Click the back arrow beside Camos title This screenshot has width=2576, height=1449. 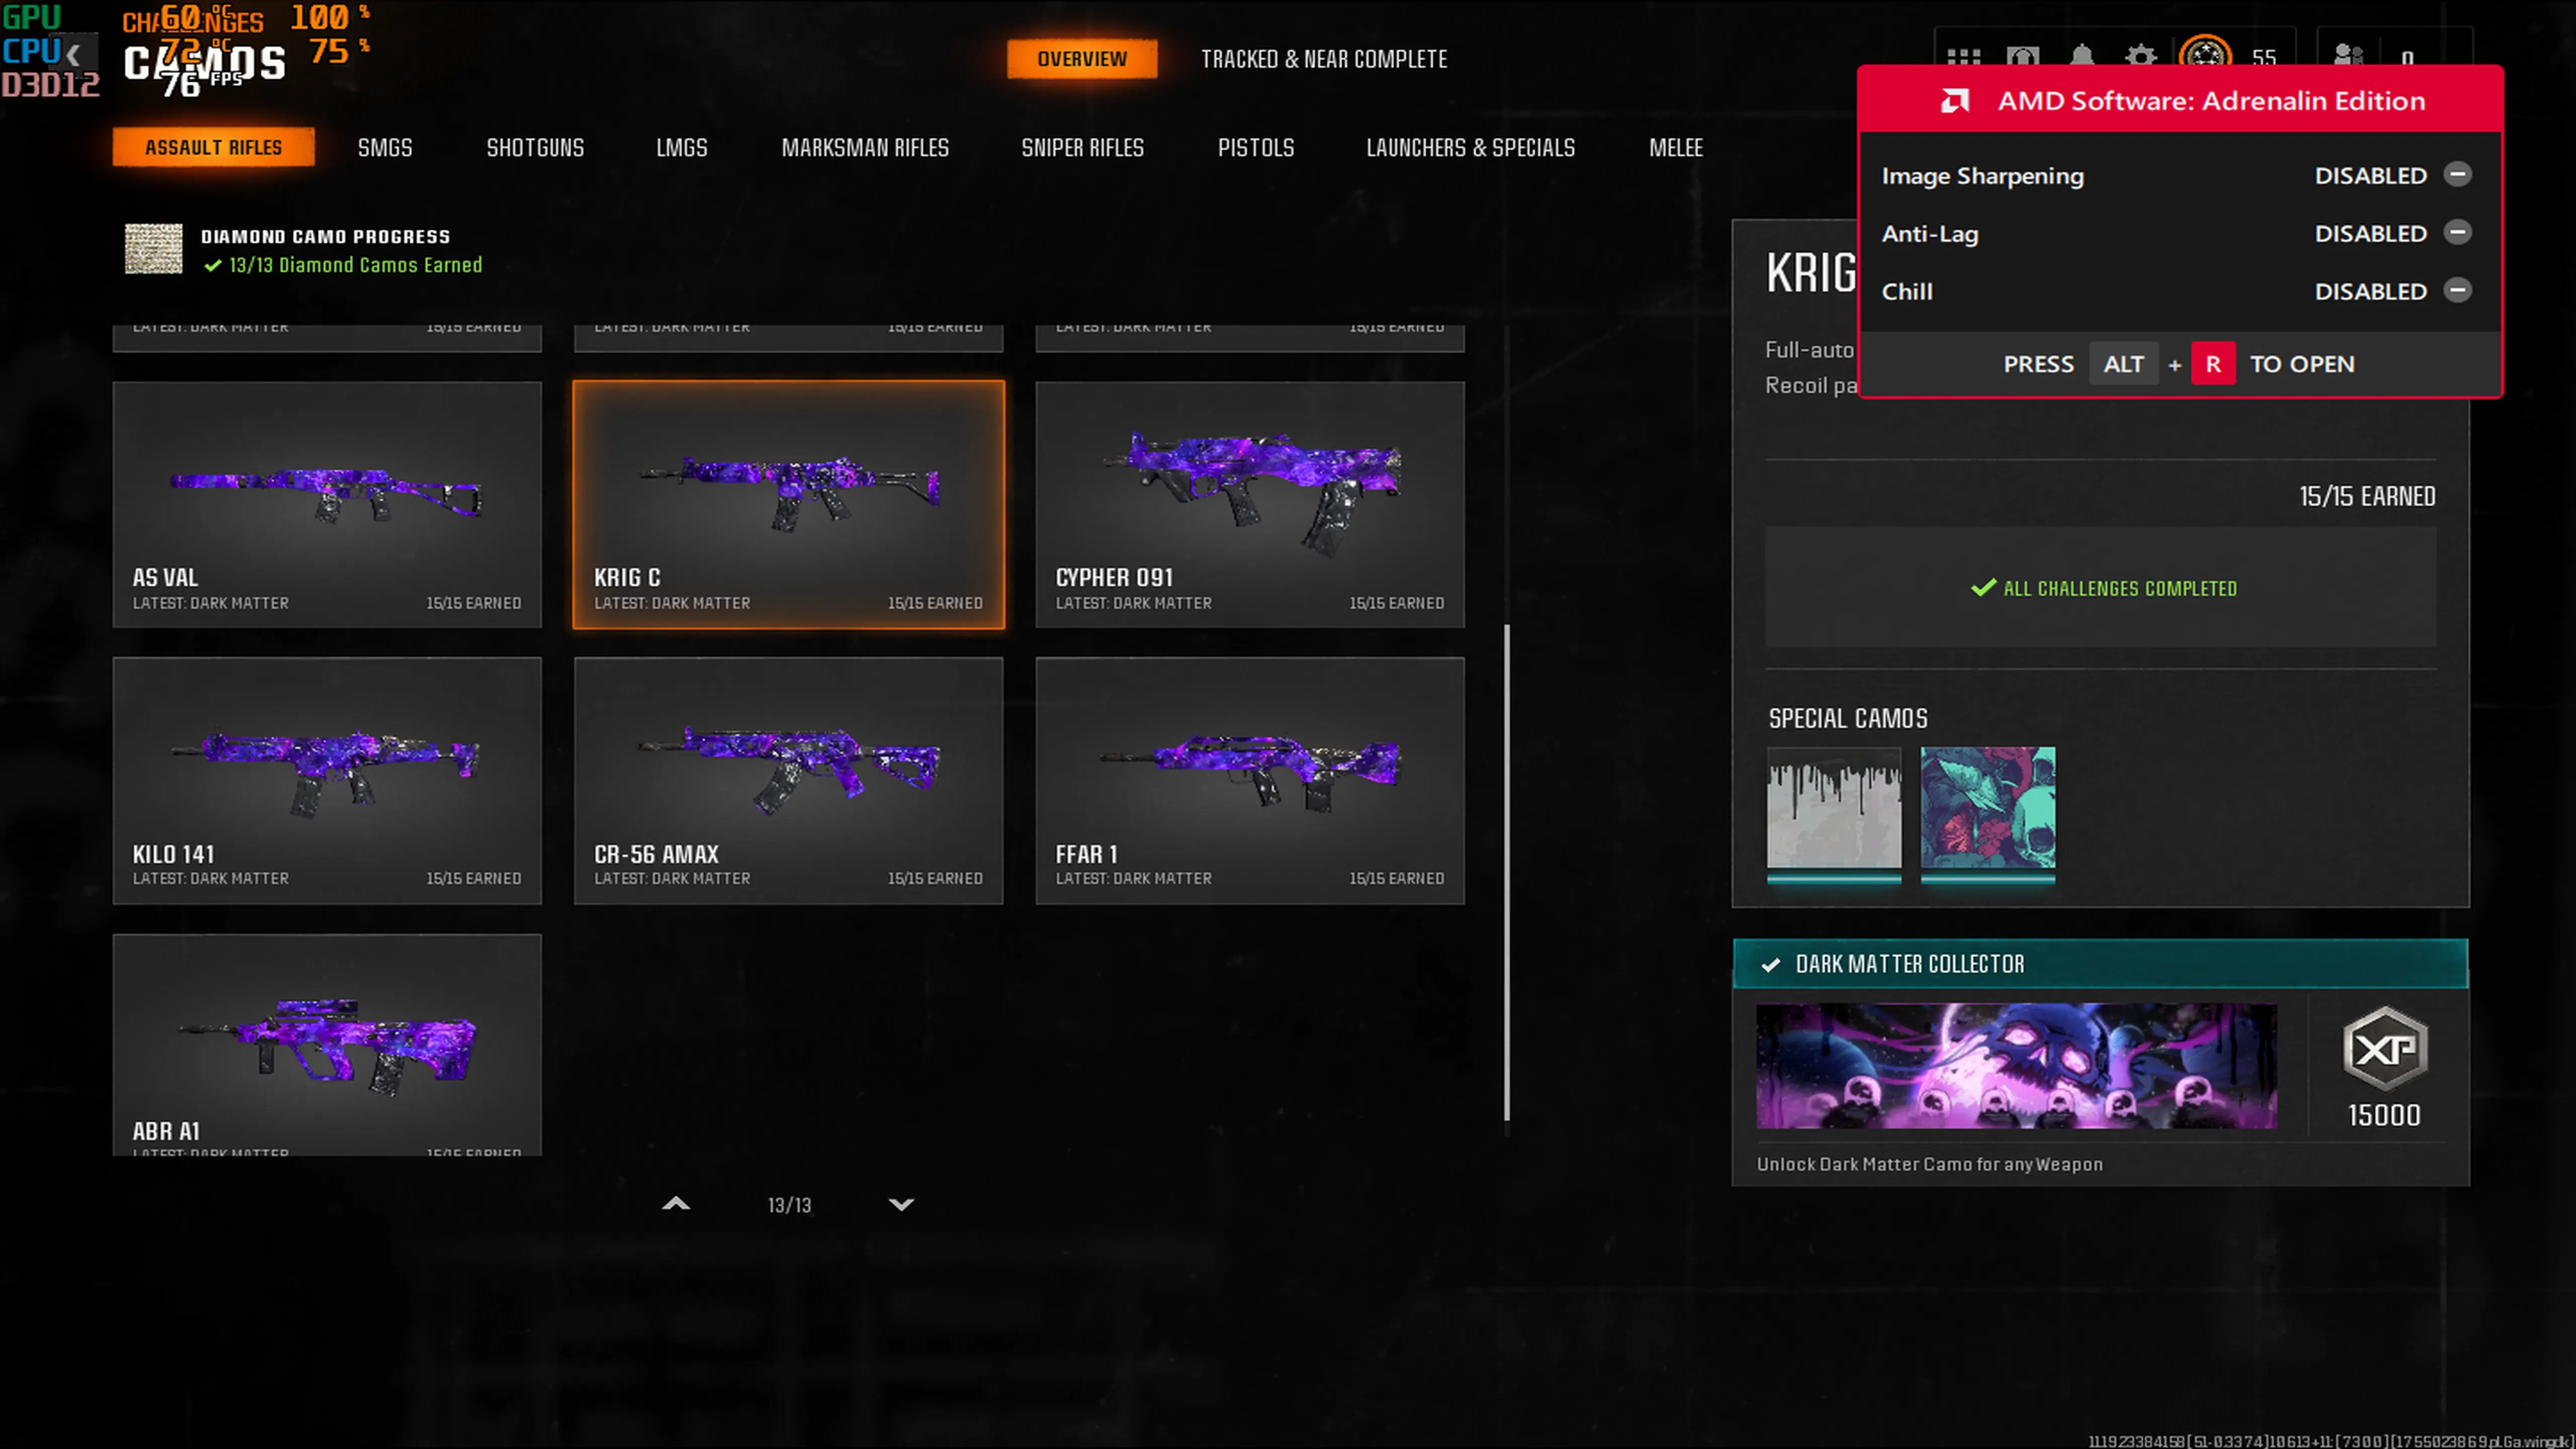tap(73, 54)
